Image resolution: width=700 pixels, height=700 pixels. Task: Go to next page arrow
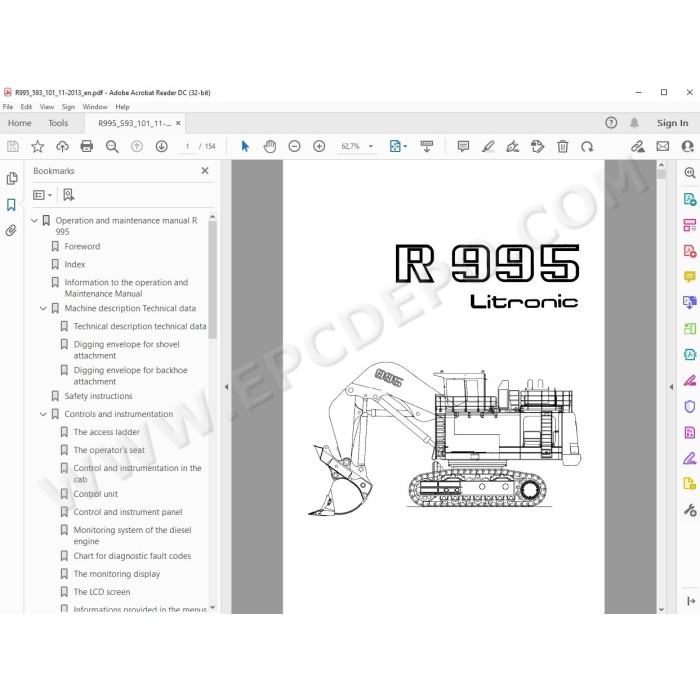[x=162, y=146]
